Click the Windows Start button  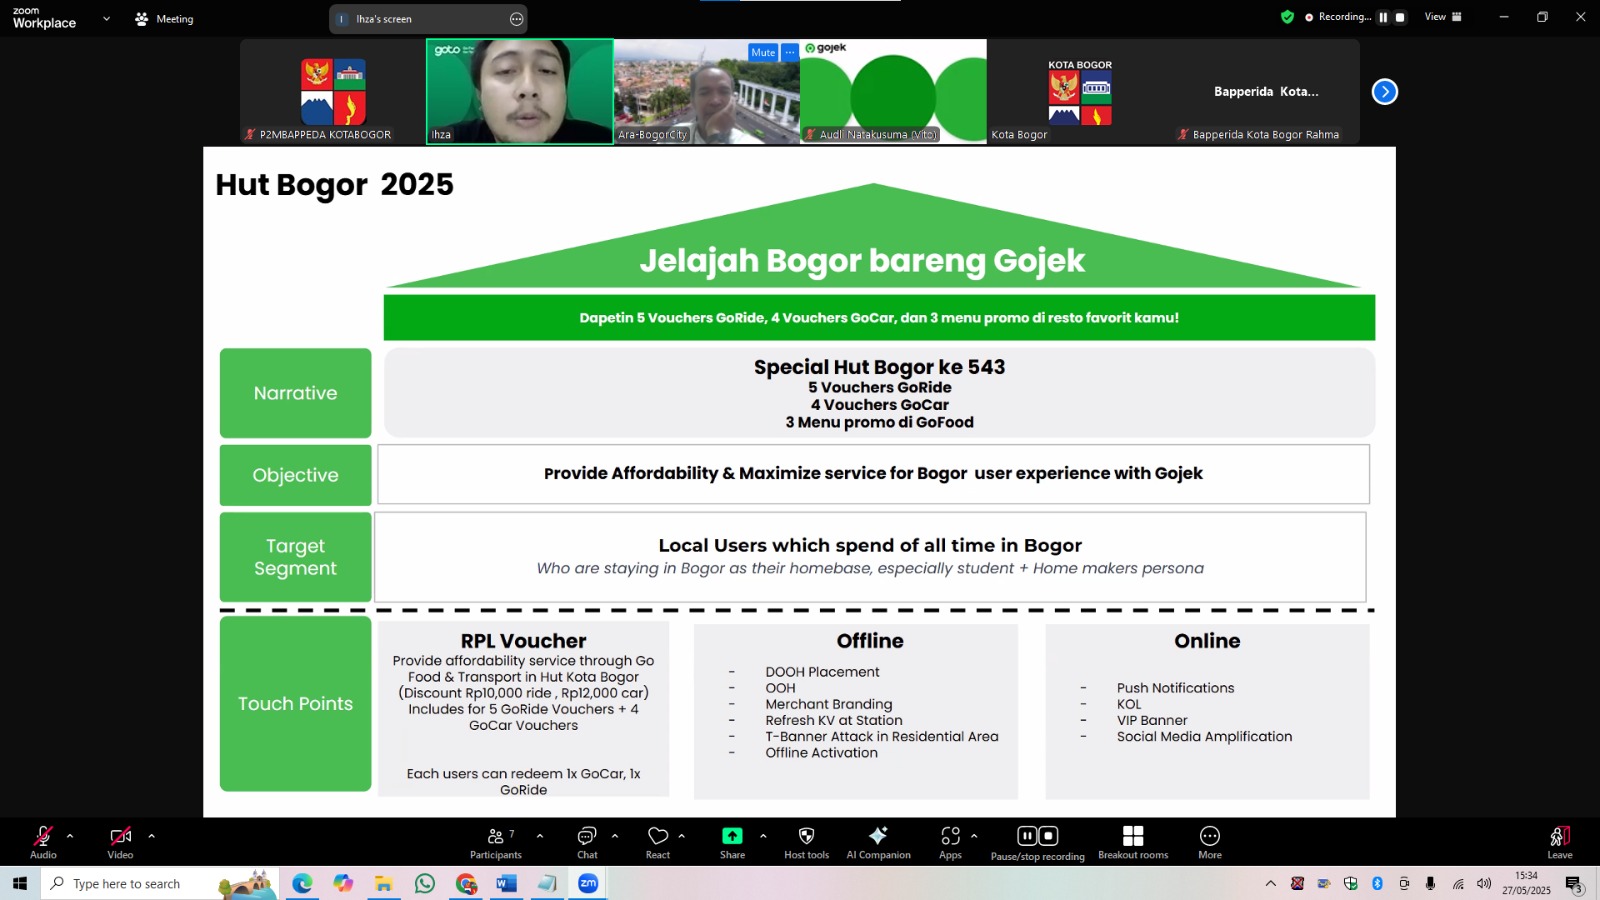(x=20, y=883)
